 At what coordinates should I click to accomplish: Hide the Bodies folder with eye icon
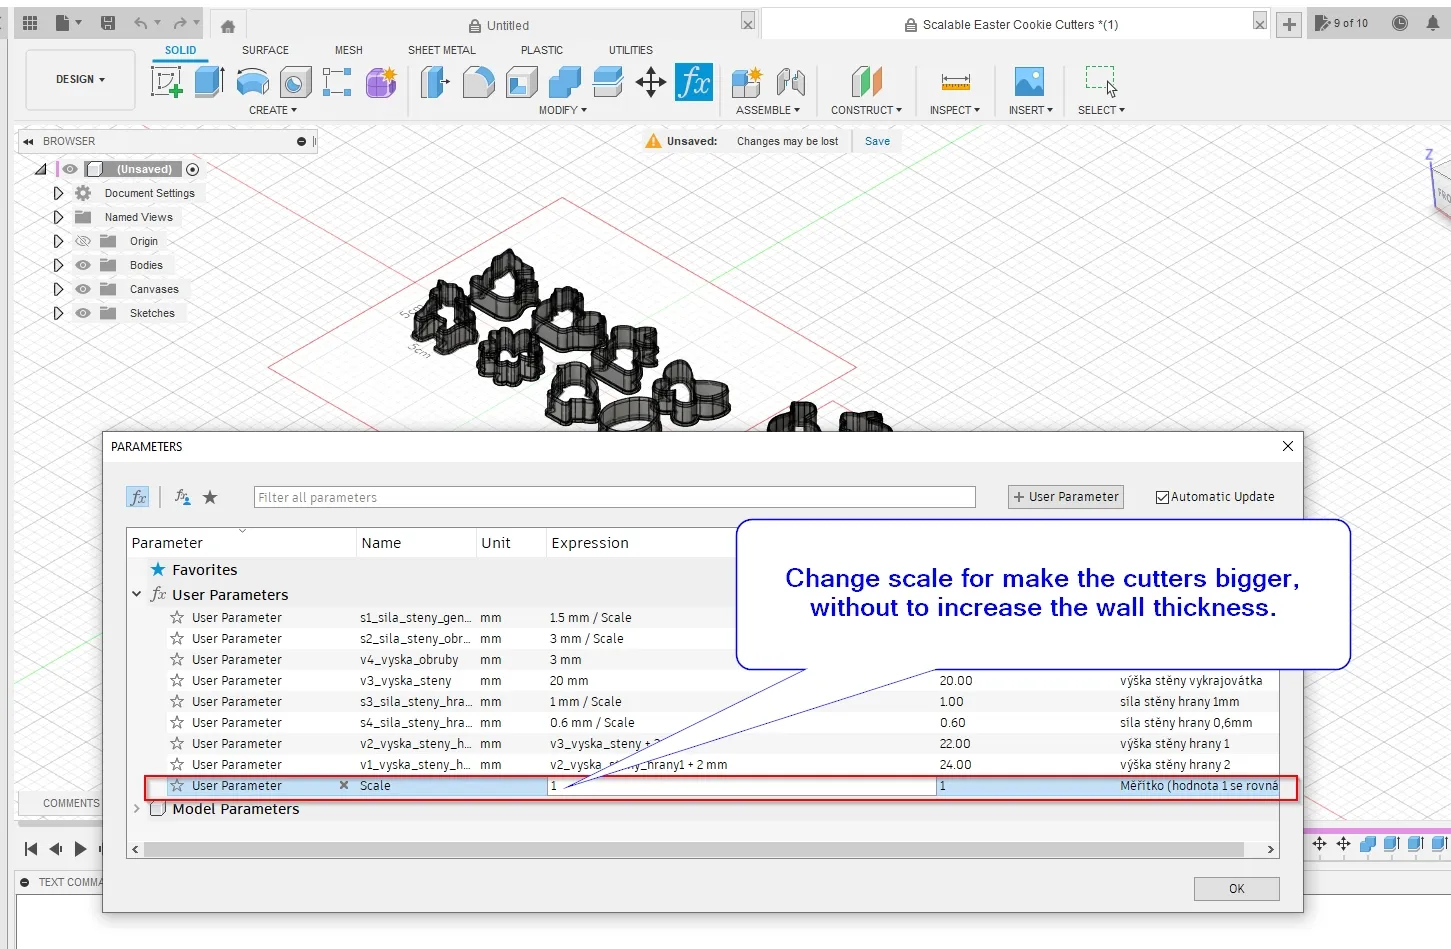click(83, 265)
